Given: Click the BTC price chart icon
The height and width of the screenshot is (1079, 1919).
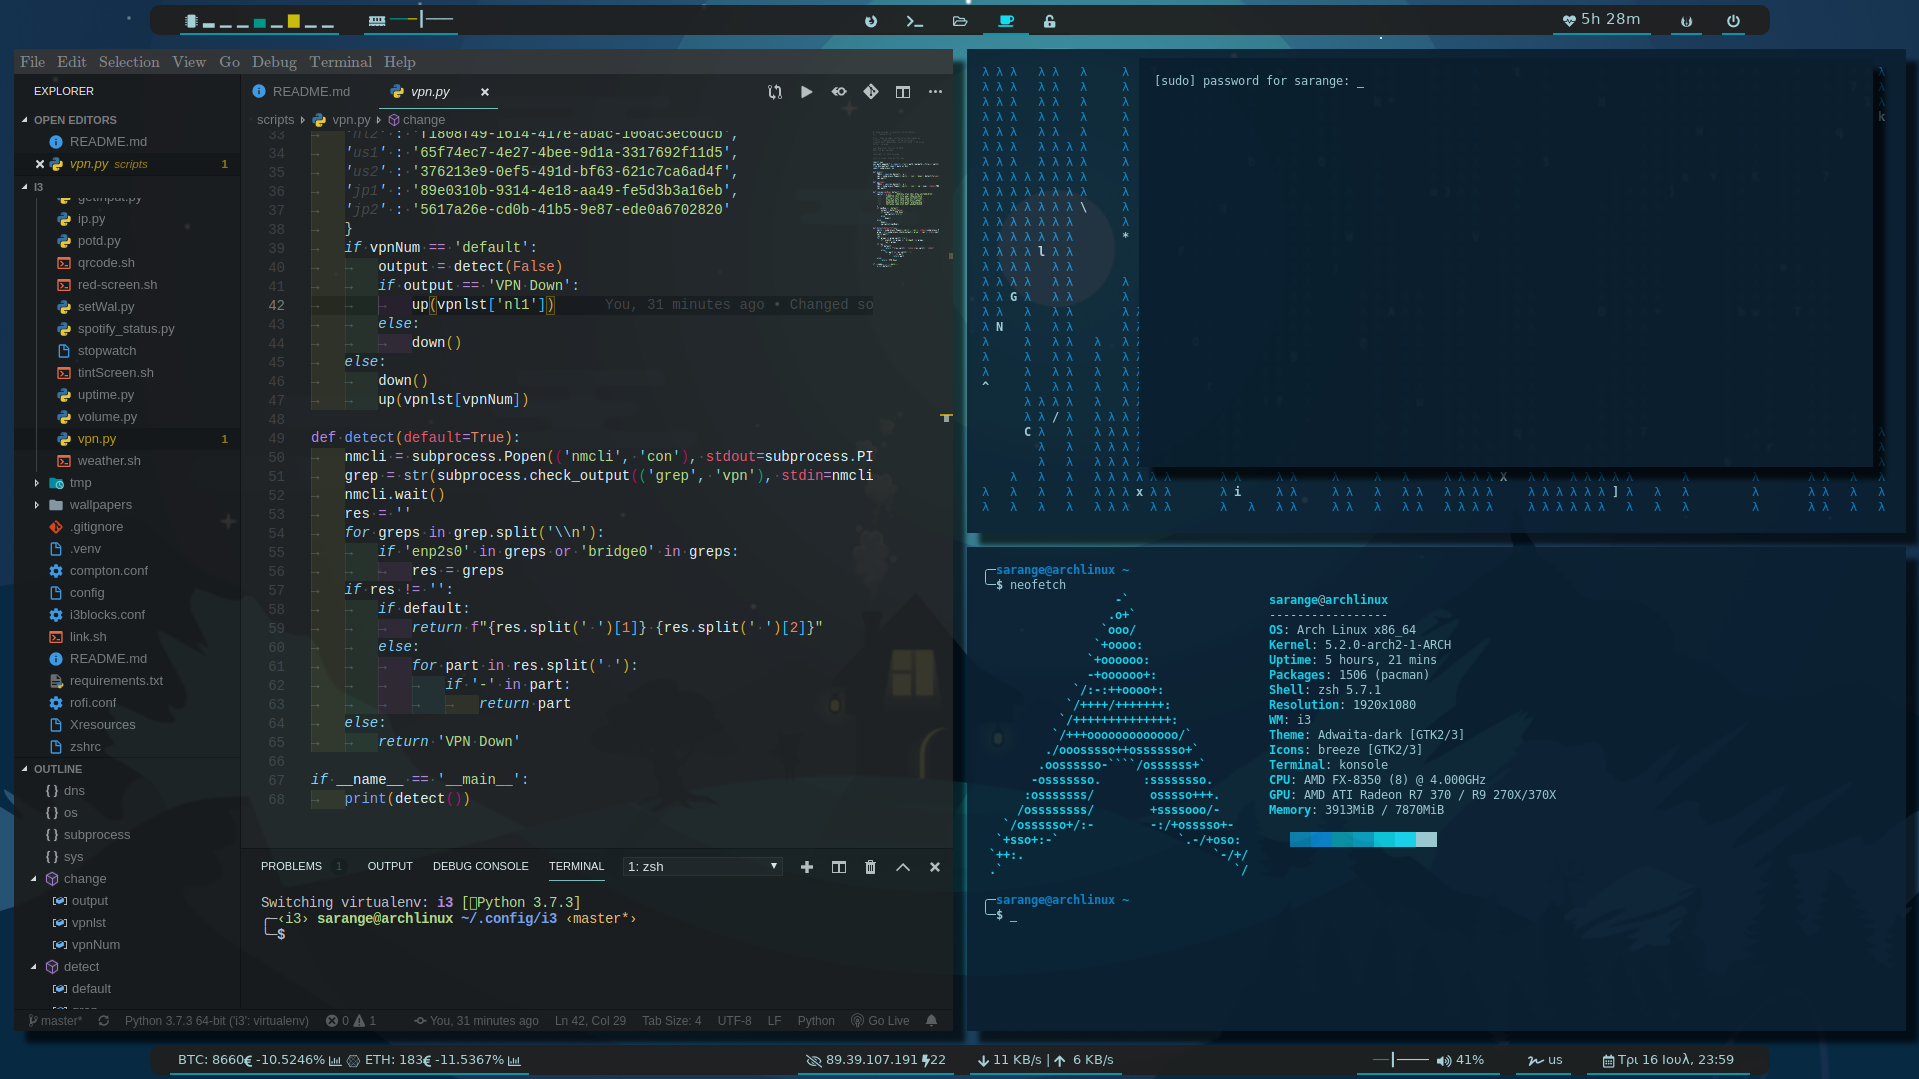Looking at the screenshot, I should coord(335,1061).
